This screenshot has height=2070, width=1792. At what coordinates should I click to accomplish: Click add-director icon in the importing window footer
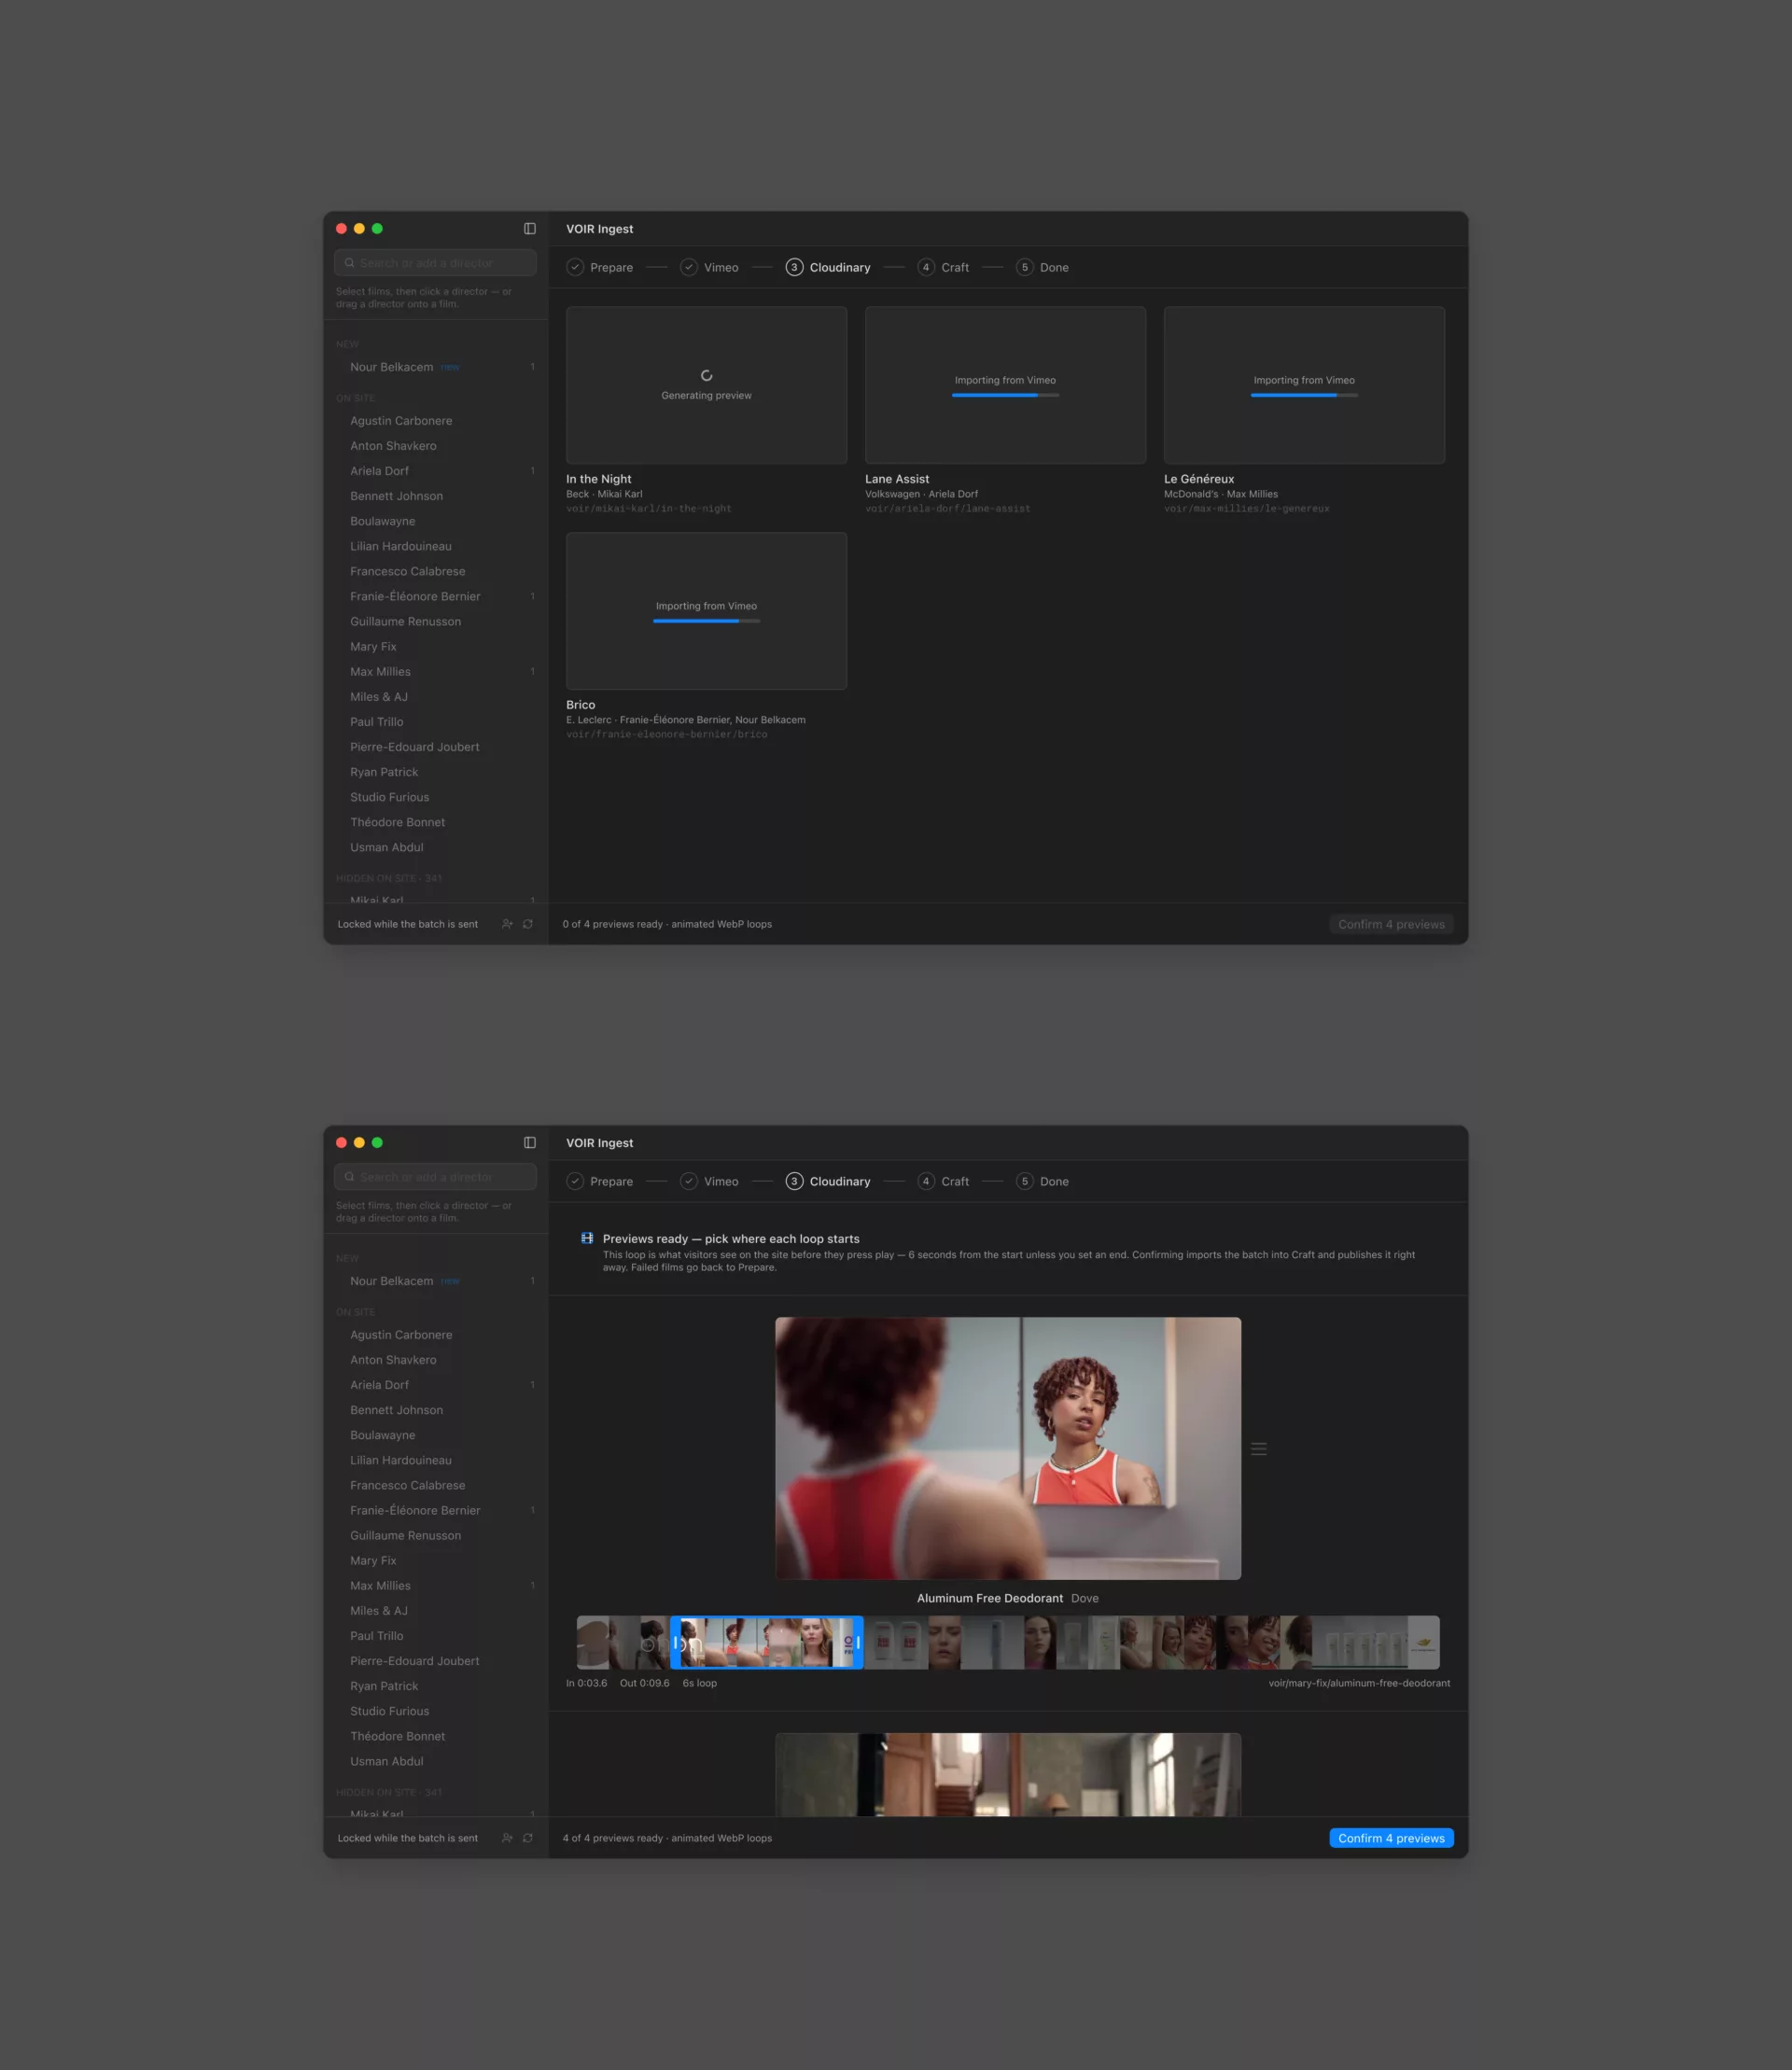tap(507, 924)
